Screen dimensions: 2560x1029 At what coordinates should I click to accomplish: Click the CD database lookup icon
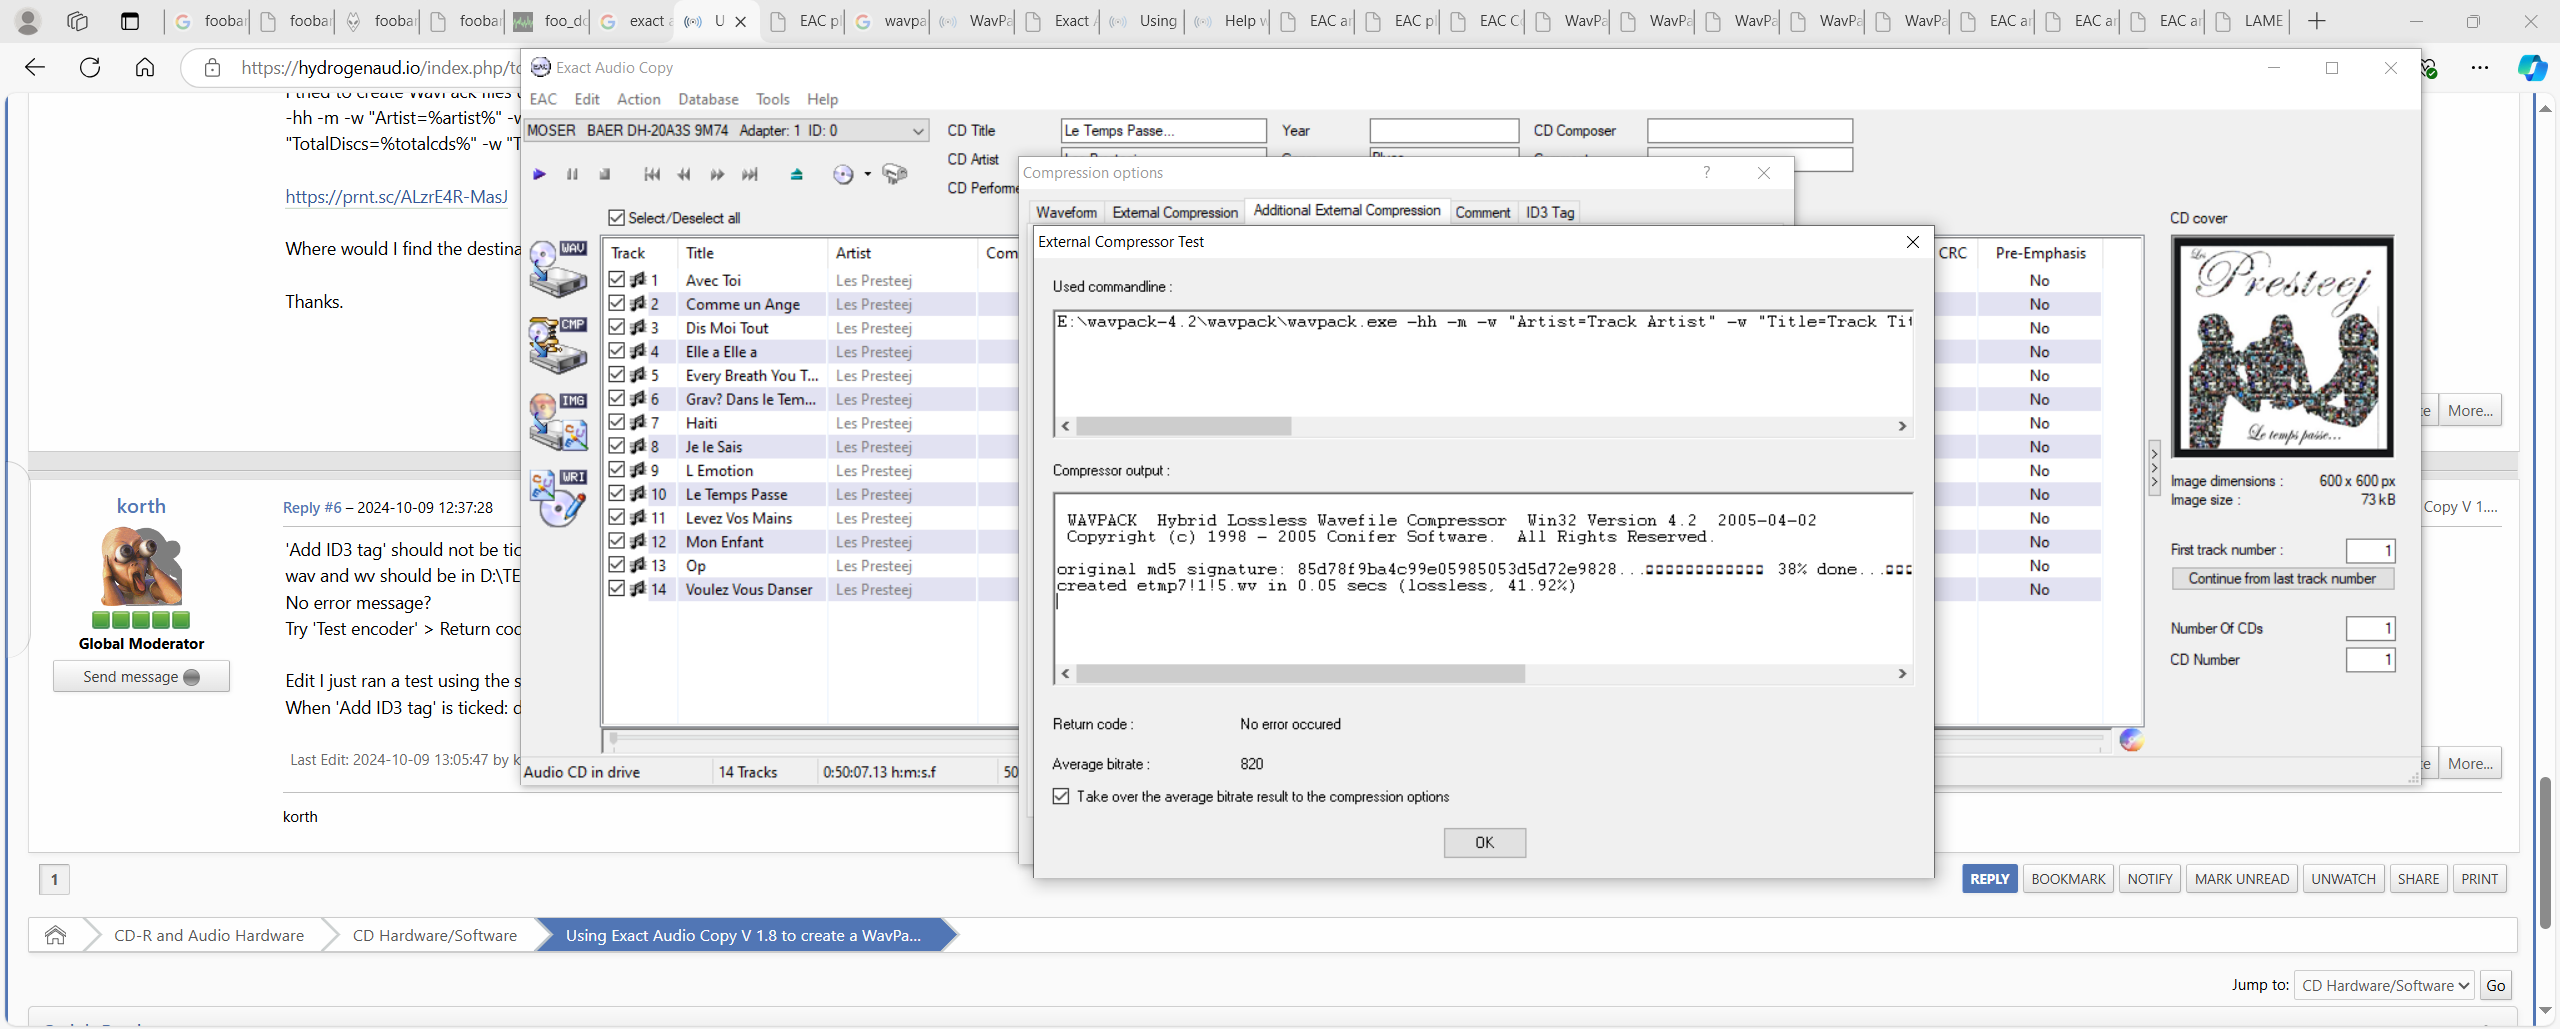pyautogui.click(x=844, y=175)
